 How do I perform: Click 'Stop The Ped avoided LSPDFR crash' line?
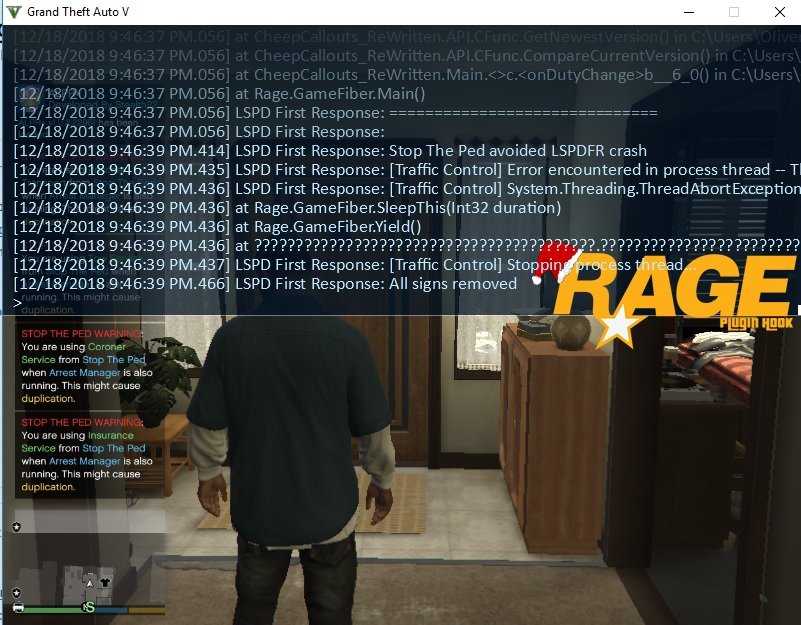(330, 151)
